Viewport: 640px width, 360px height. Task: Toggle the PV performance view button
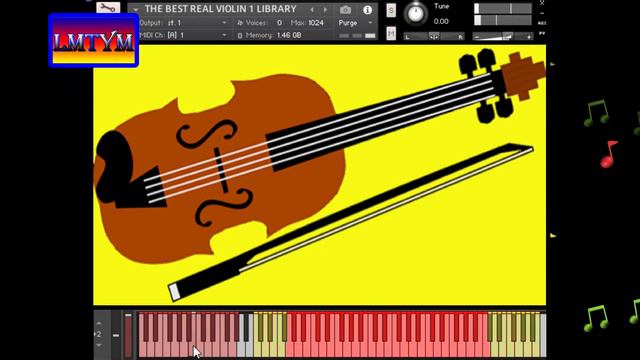coord(542,33)
